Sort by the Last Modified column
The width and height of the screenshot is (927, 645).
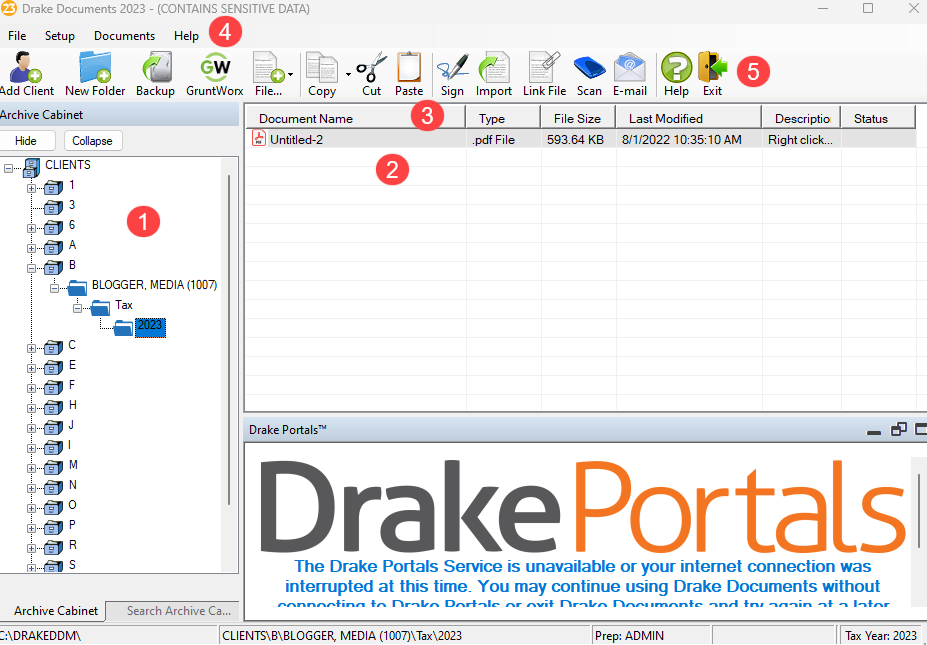point(689,118)
